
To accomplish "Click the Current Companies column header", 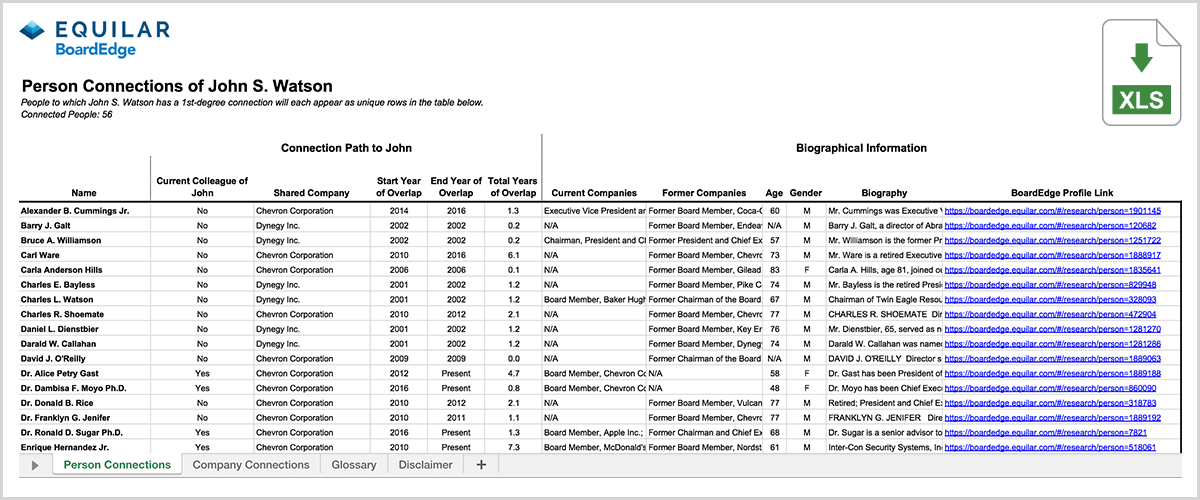I will click(x=594, y=193).
